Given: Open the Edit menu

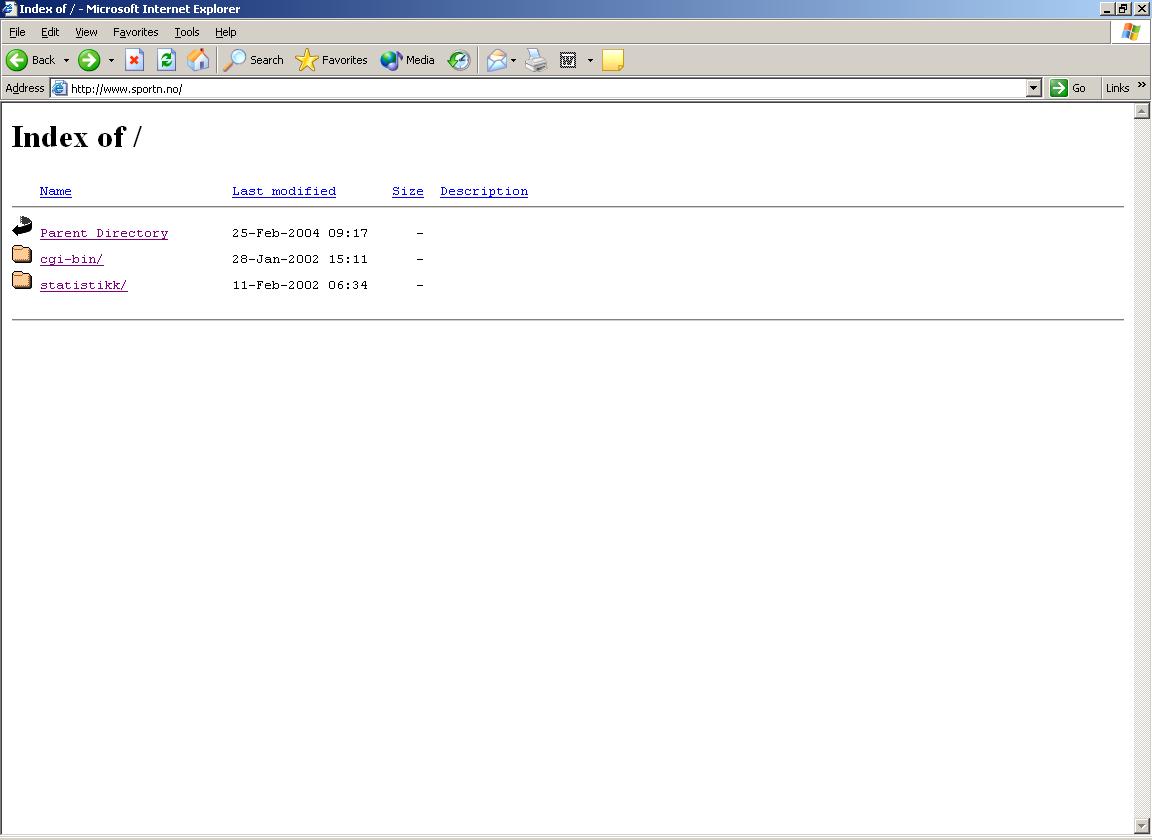Looking at the screenshot, I should (x=50, y=32).
